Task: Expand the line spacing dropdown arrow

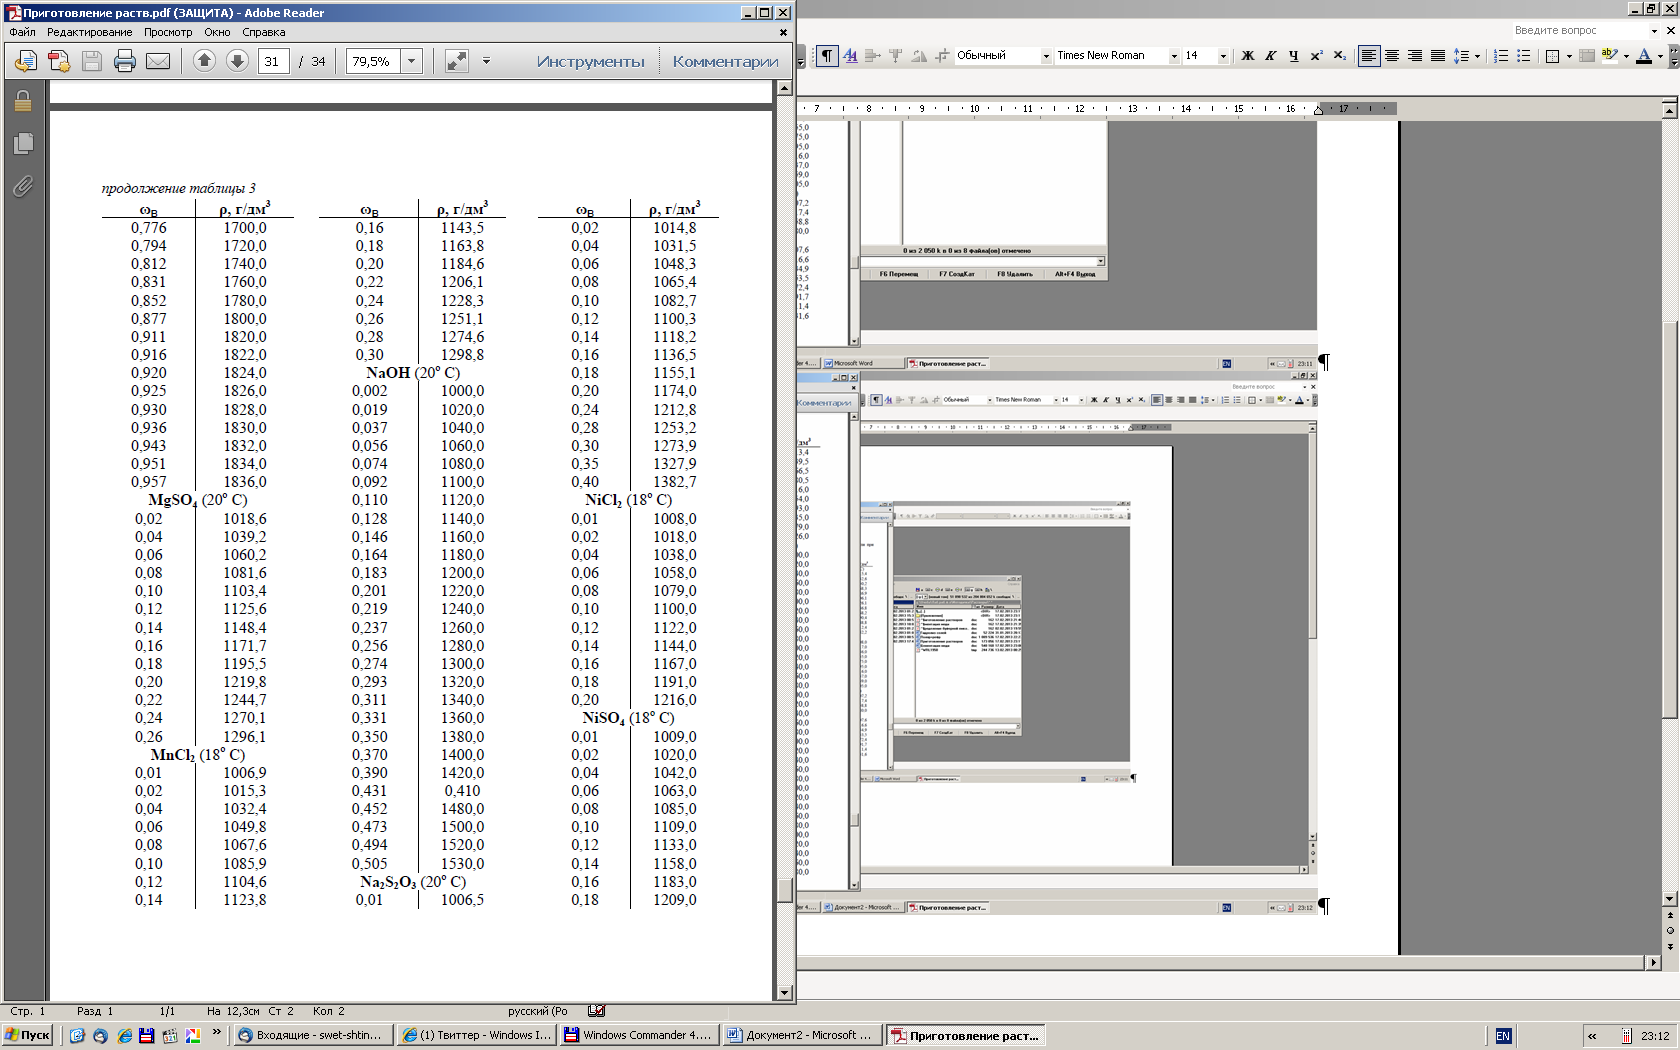Action: pyautogui.click(x=1477, y=56)
